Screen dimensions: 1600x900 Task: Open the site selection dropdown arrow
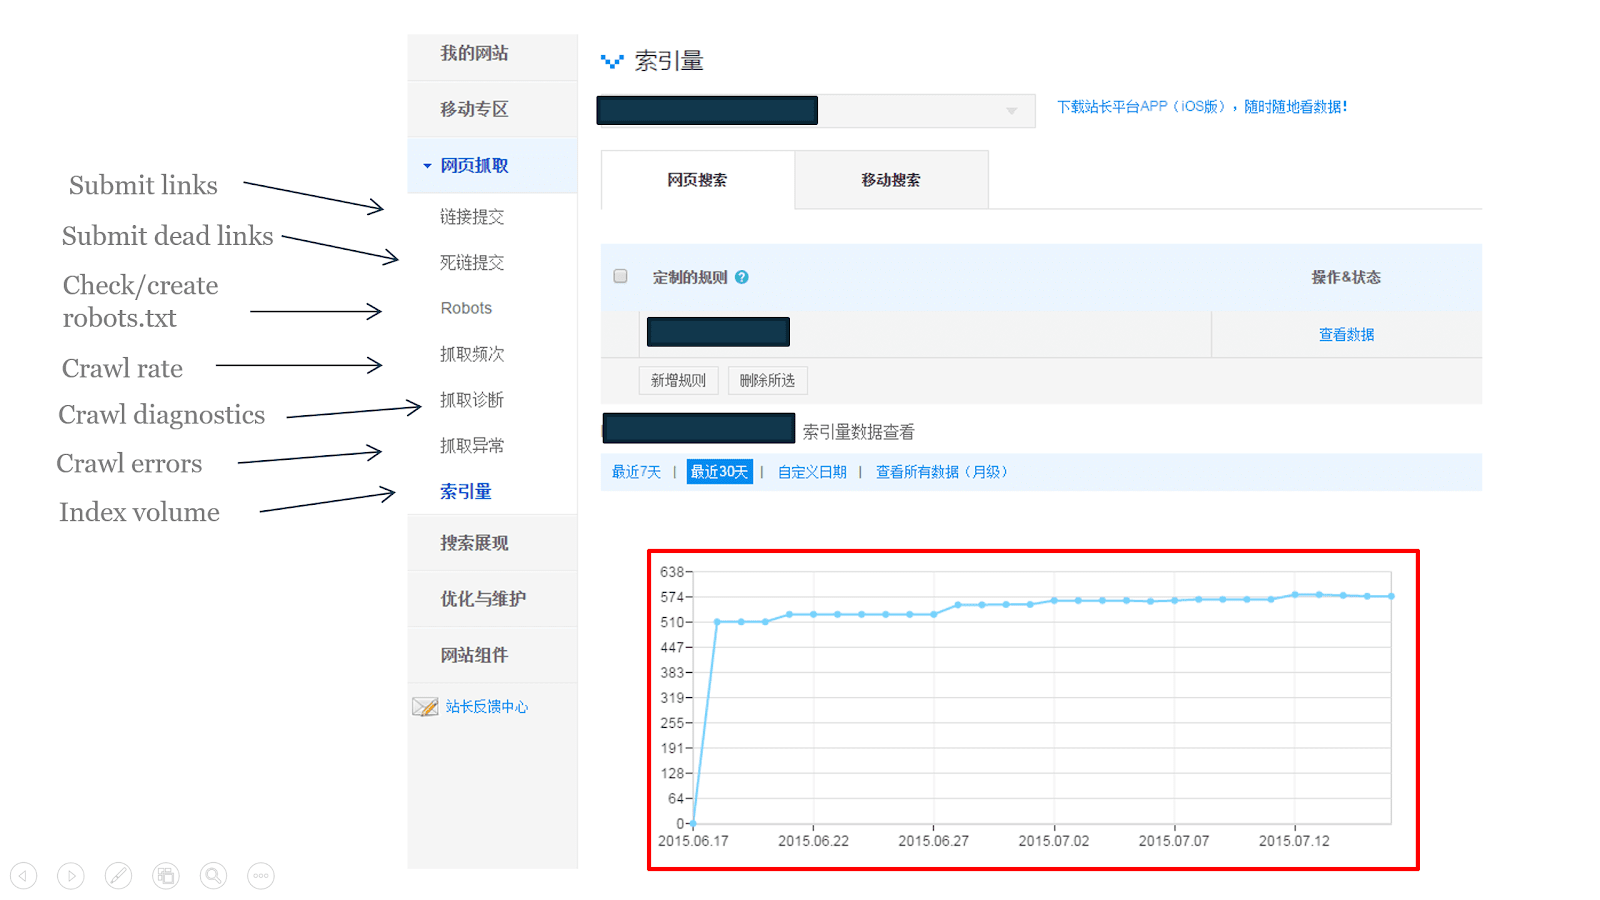pos(1012,111)
